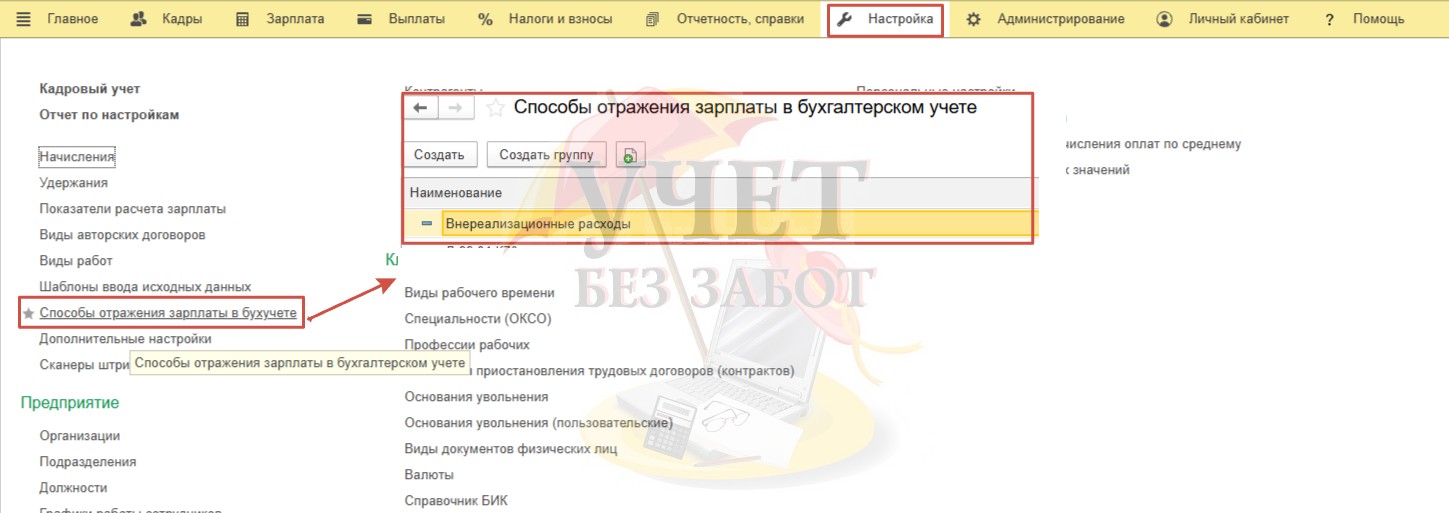Open Справочник БИК
The width and height of the screenshot is (1449, 513).
point(456,500)
